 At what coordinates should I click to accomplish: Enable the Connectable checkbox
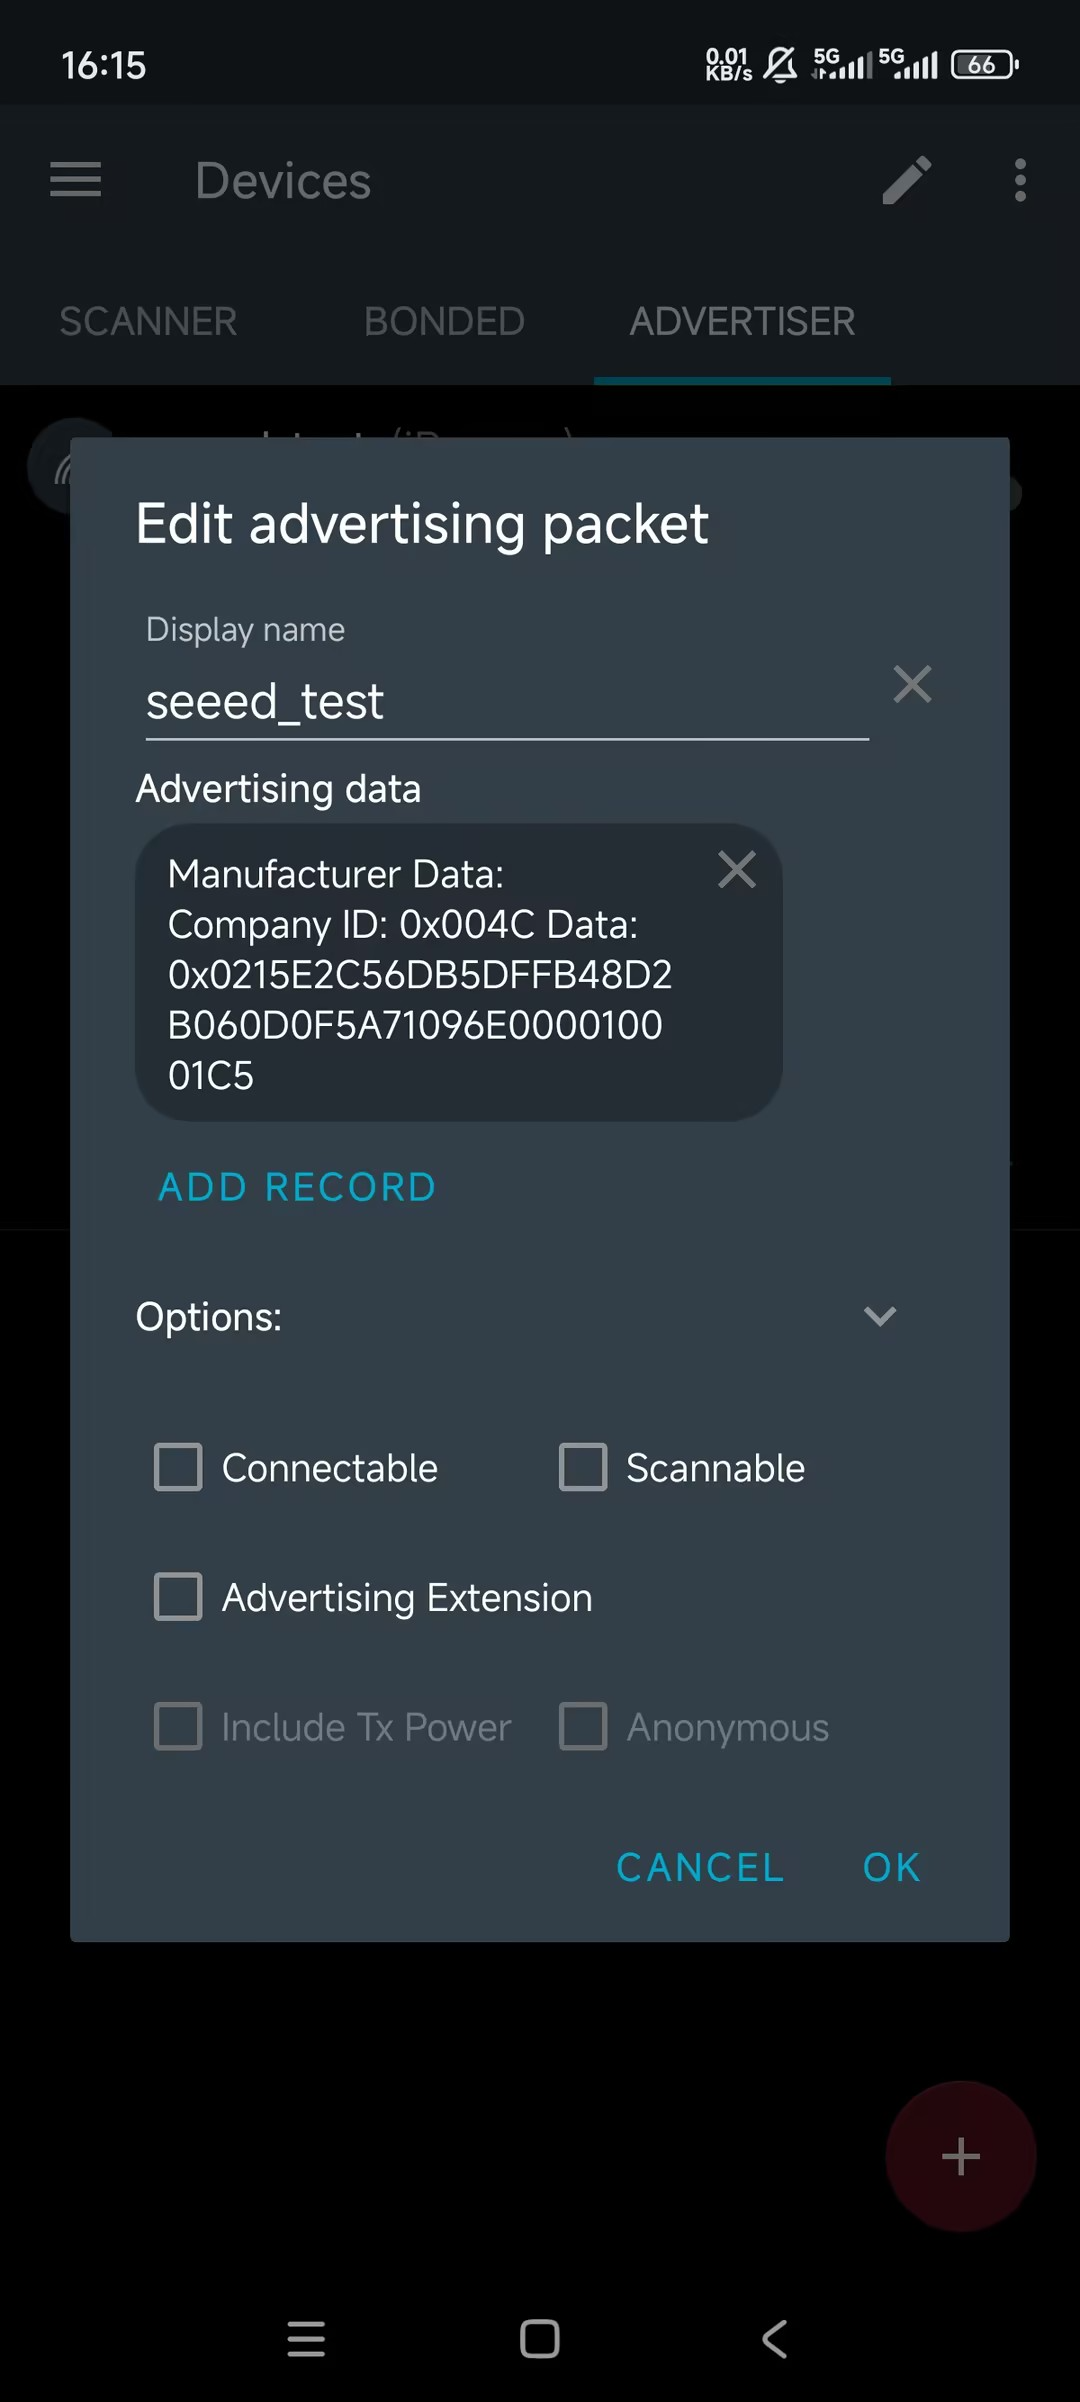tap(179, 1467)
